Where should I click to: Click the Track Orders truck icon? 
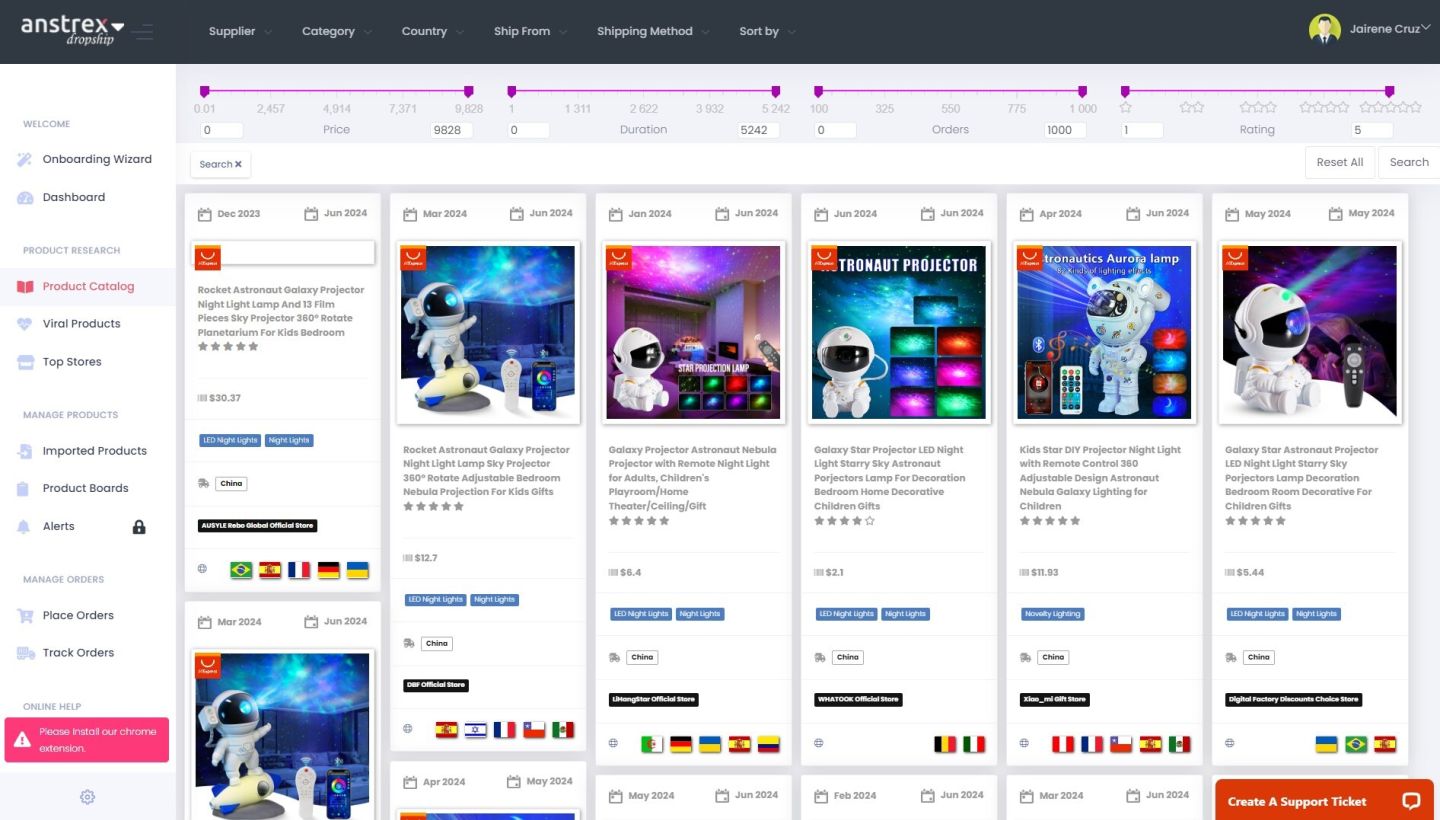pos(25,653)
